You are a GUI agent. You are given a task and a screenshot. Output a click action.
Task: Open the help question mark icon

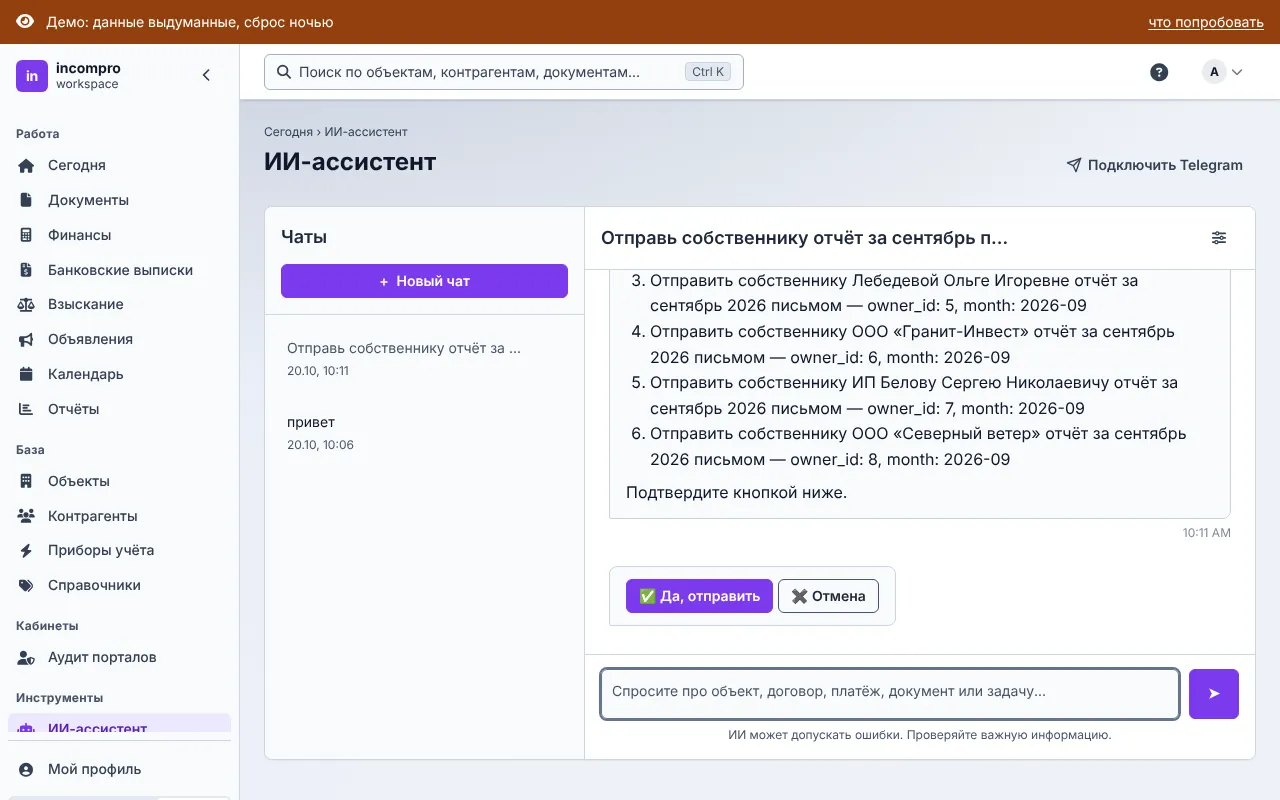pyautogui.click(x=1159, y=72)
